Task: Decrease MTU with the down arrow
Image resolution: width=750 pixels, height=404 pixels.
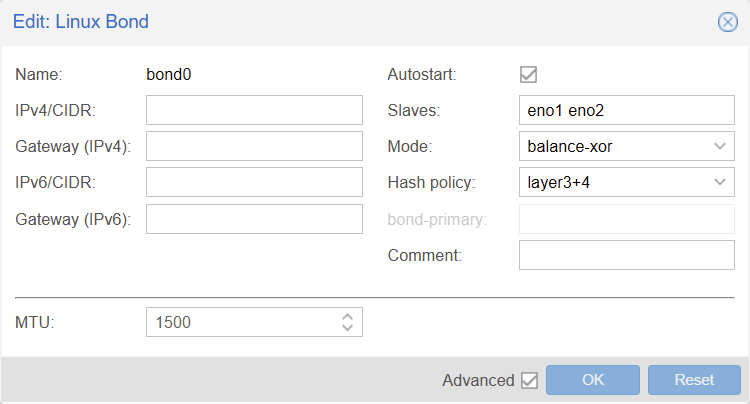Action: (x=347, y=327)
